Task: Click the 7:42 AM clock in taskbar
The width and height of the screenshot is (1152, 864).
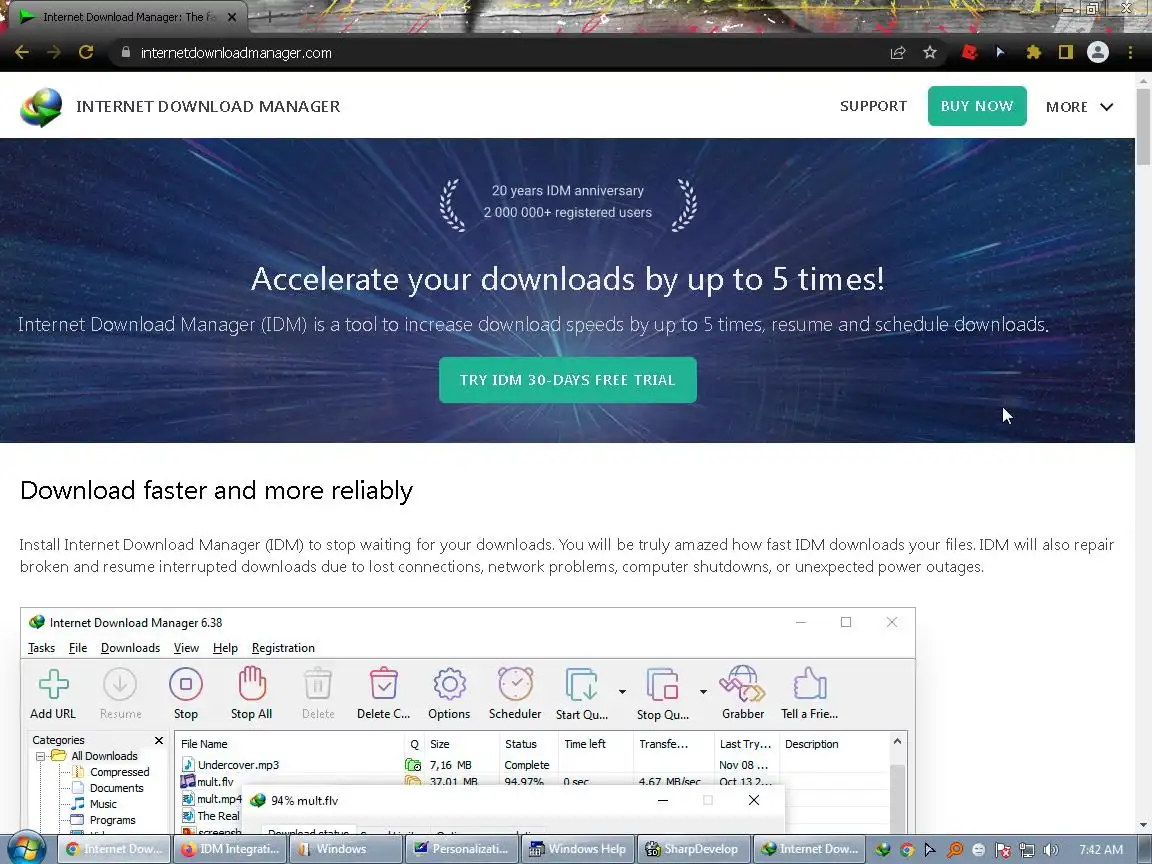Action: [x=1101, y=849]
